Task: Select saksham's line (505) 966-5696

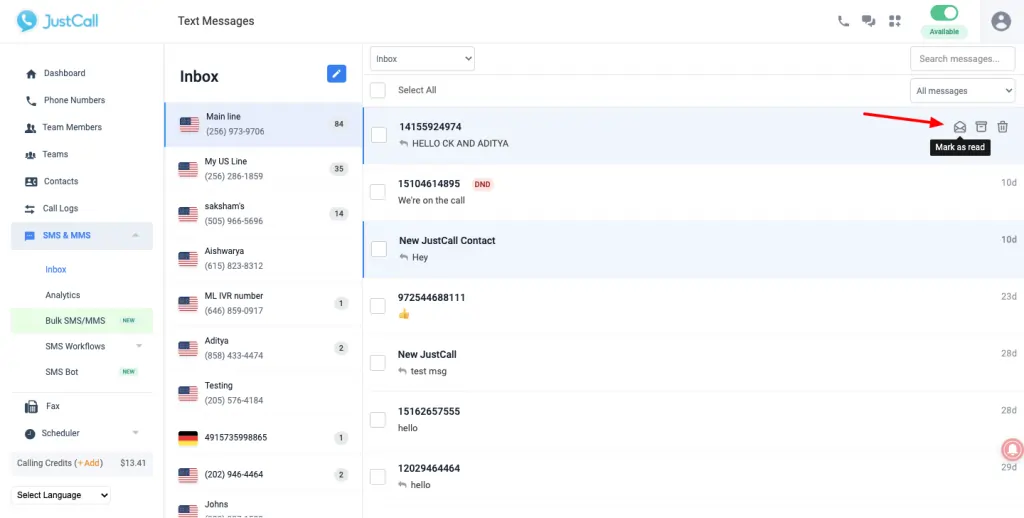Action: click(263, 214)
